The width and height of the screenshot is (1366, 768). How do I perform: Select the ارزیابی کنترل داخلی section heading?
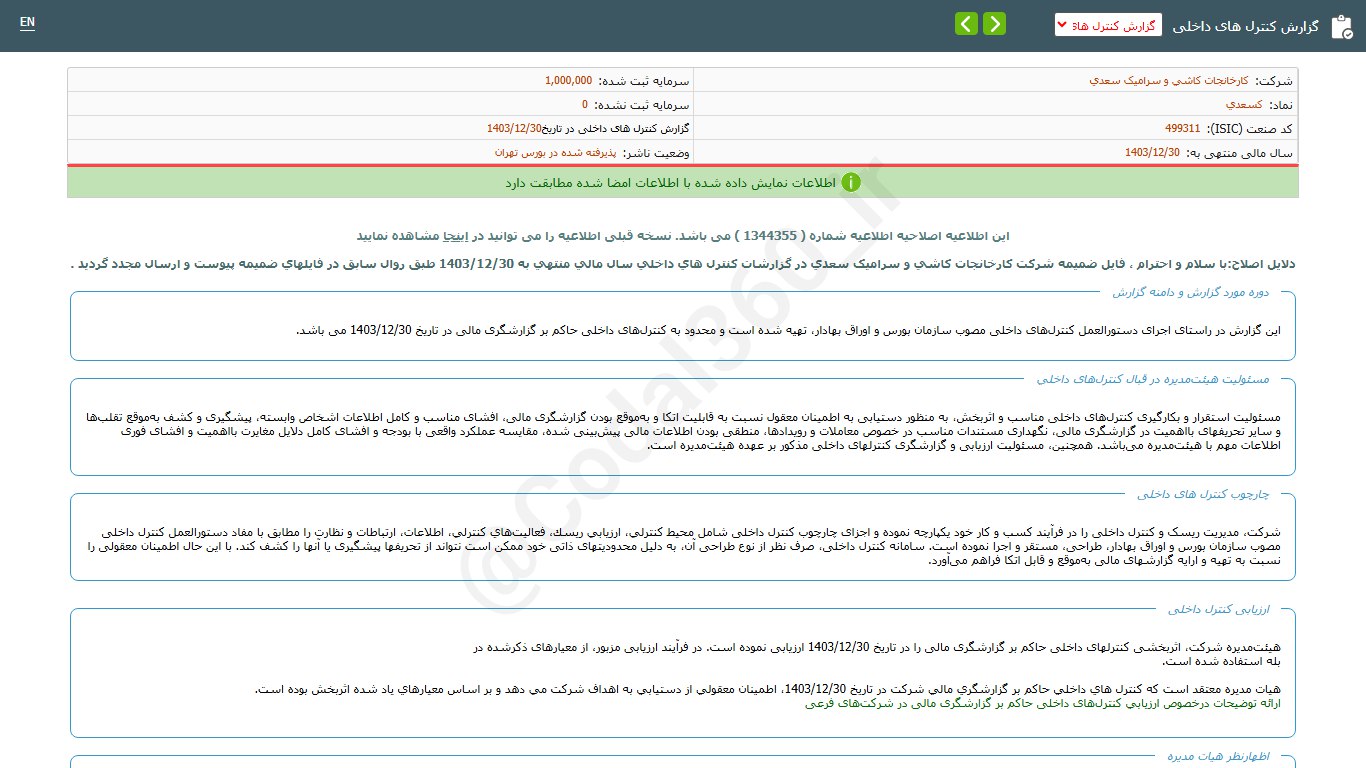1217,608
